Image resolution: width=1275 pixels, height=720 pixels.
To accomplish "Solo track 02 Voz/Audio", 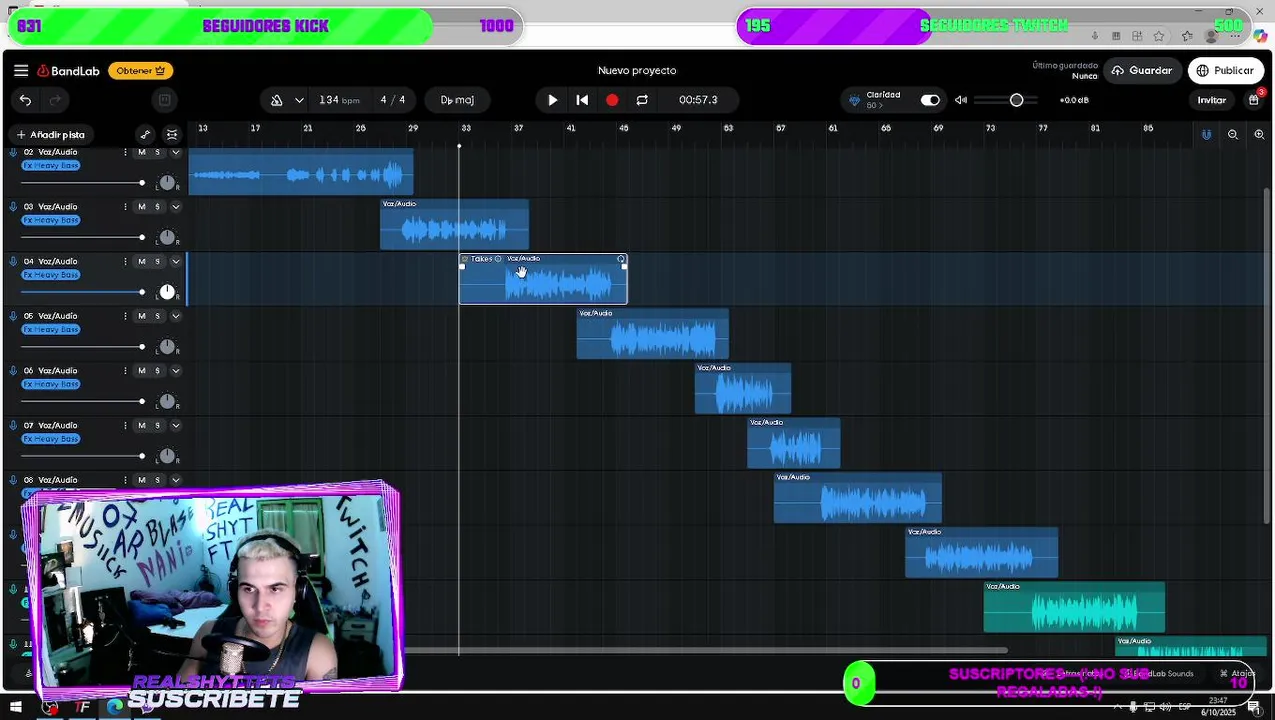I will [157, 152].
